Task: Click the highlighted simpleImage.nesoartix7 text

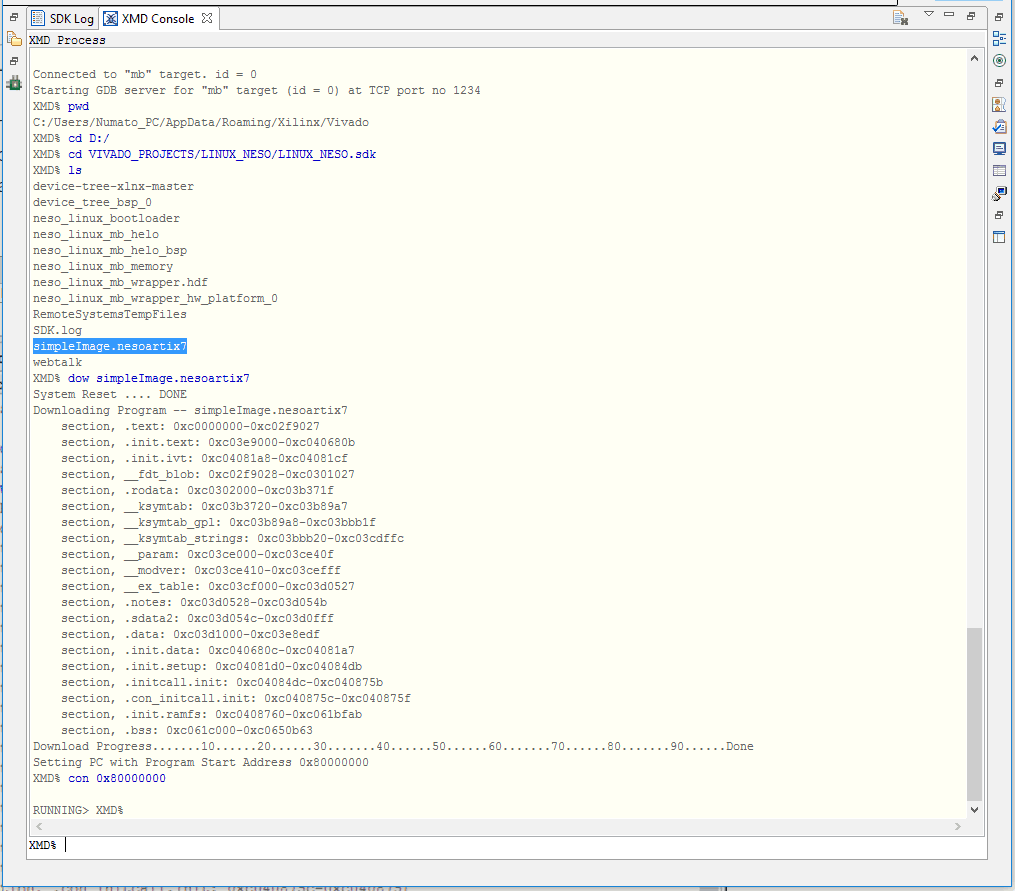Action: click(110, 346)
